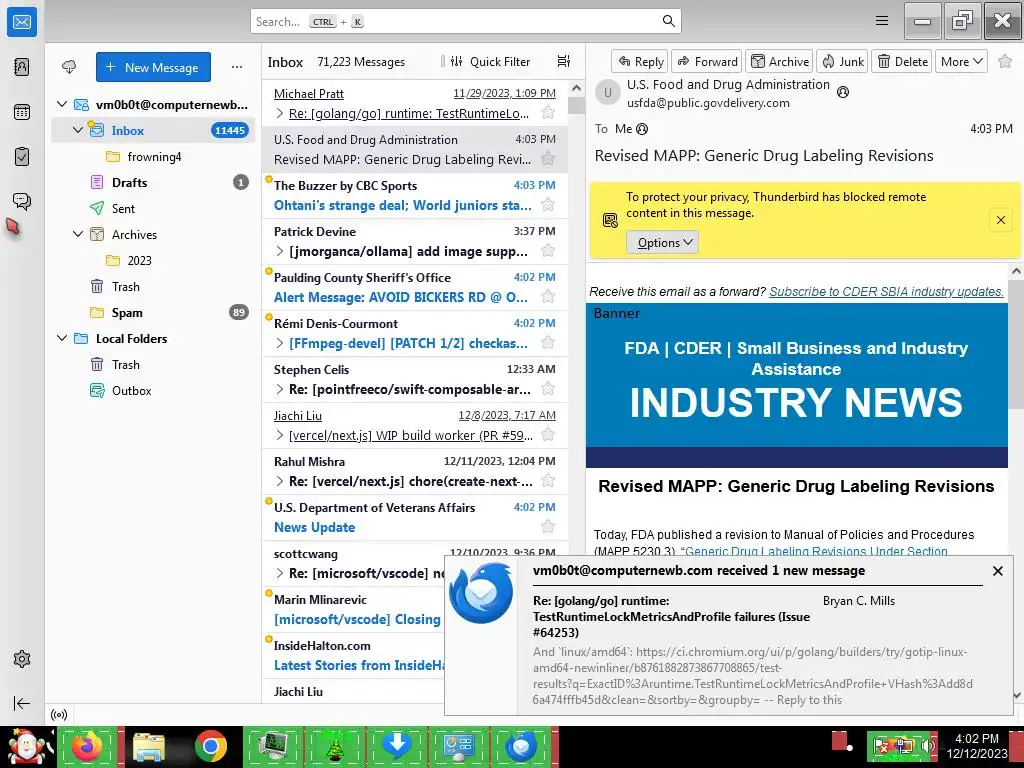This screenshot has height=768, width=1024.
Task: Select the Drafts folder
Action: point(153,182)
